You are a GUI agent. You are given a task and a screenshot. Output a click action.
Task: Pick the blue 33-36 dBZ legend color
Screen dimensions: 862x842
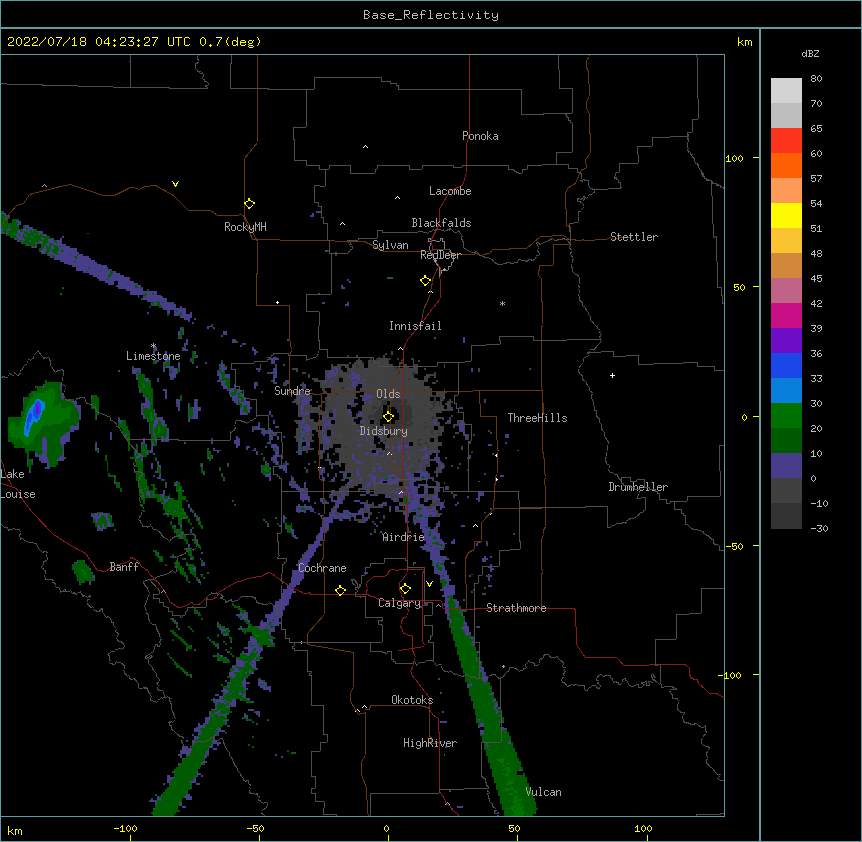click(786, 365)
